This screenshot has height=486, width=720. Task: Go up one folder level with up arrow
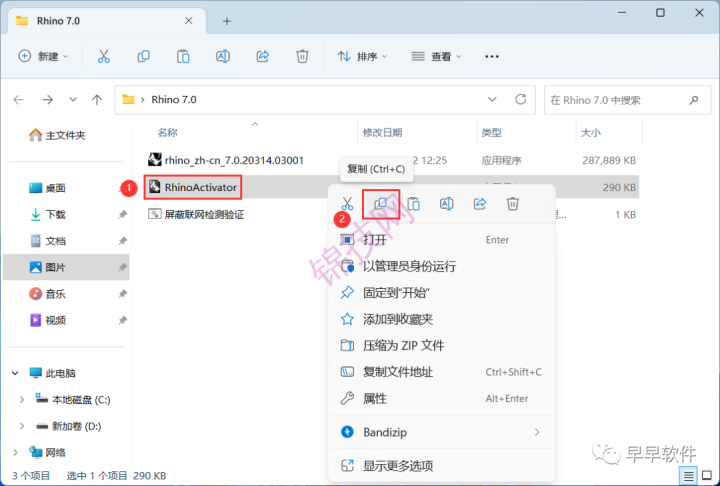point(97,100)
